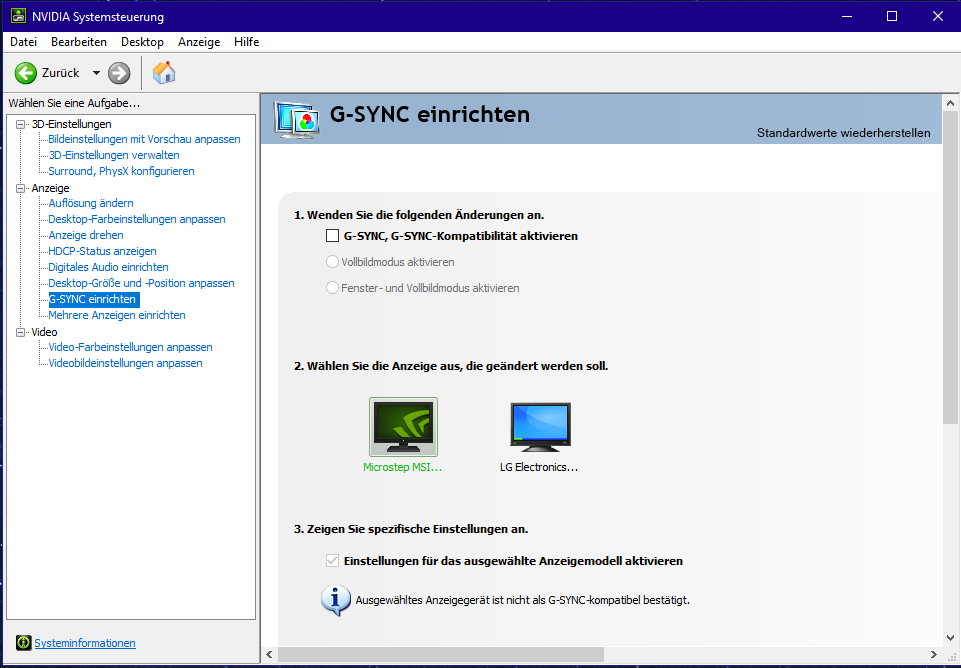Open Bildeinstellungen mit Vorschau anpassen
Screen dimensions: 961x668
(145, 139)
